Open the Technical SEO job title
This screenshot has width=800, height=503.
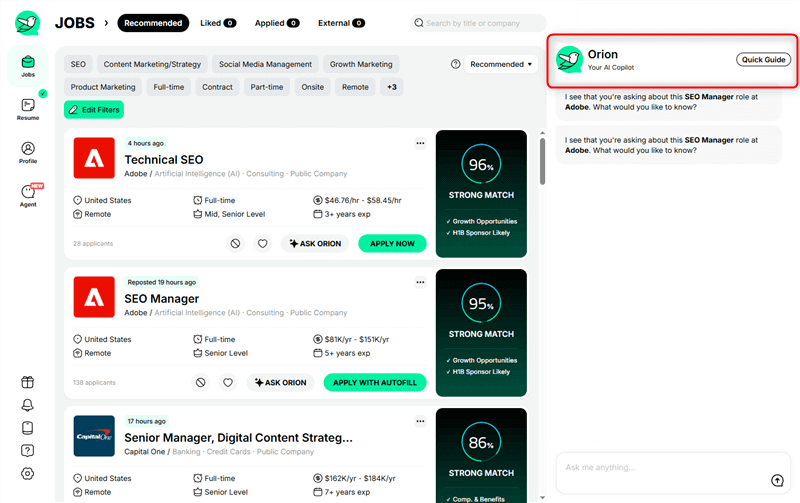[x=164, y=160]
